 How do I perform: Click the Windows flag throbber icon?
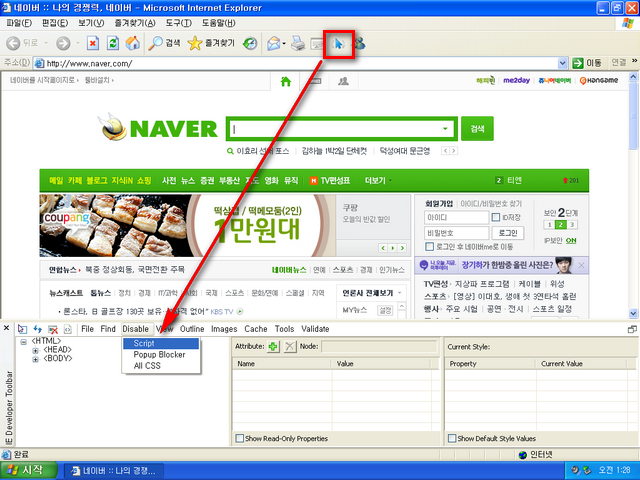click(x=628, y=23)
